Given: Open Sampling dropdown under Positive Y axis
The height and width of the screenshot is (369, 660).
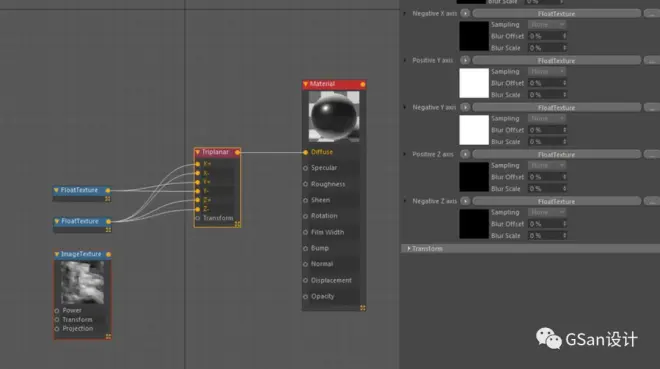Looking at the screenshot, I should (547, 72).
